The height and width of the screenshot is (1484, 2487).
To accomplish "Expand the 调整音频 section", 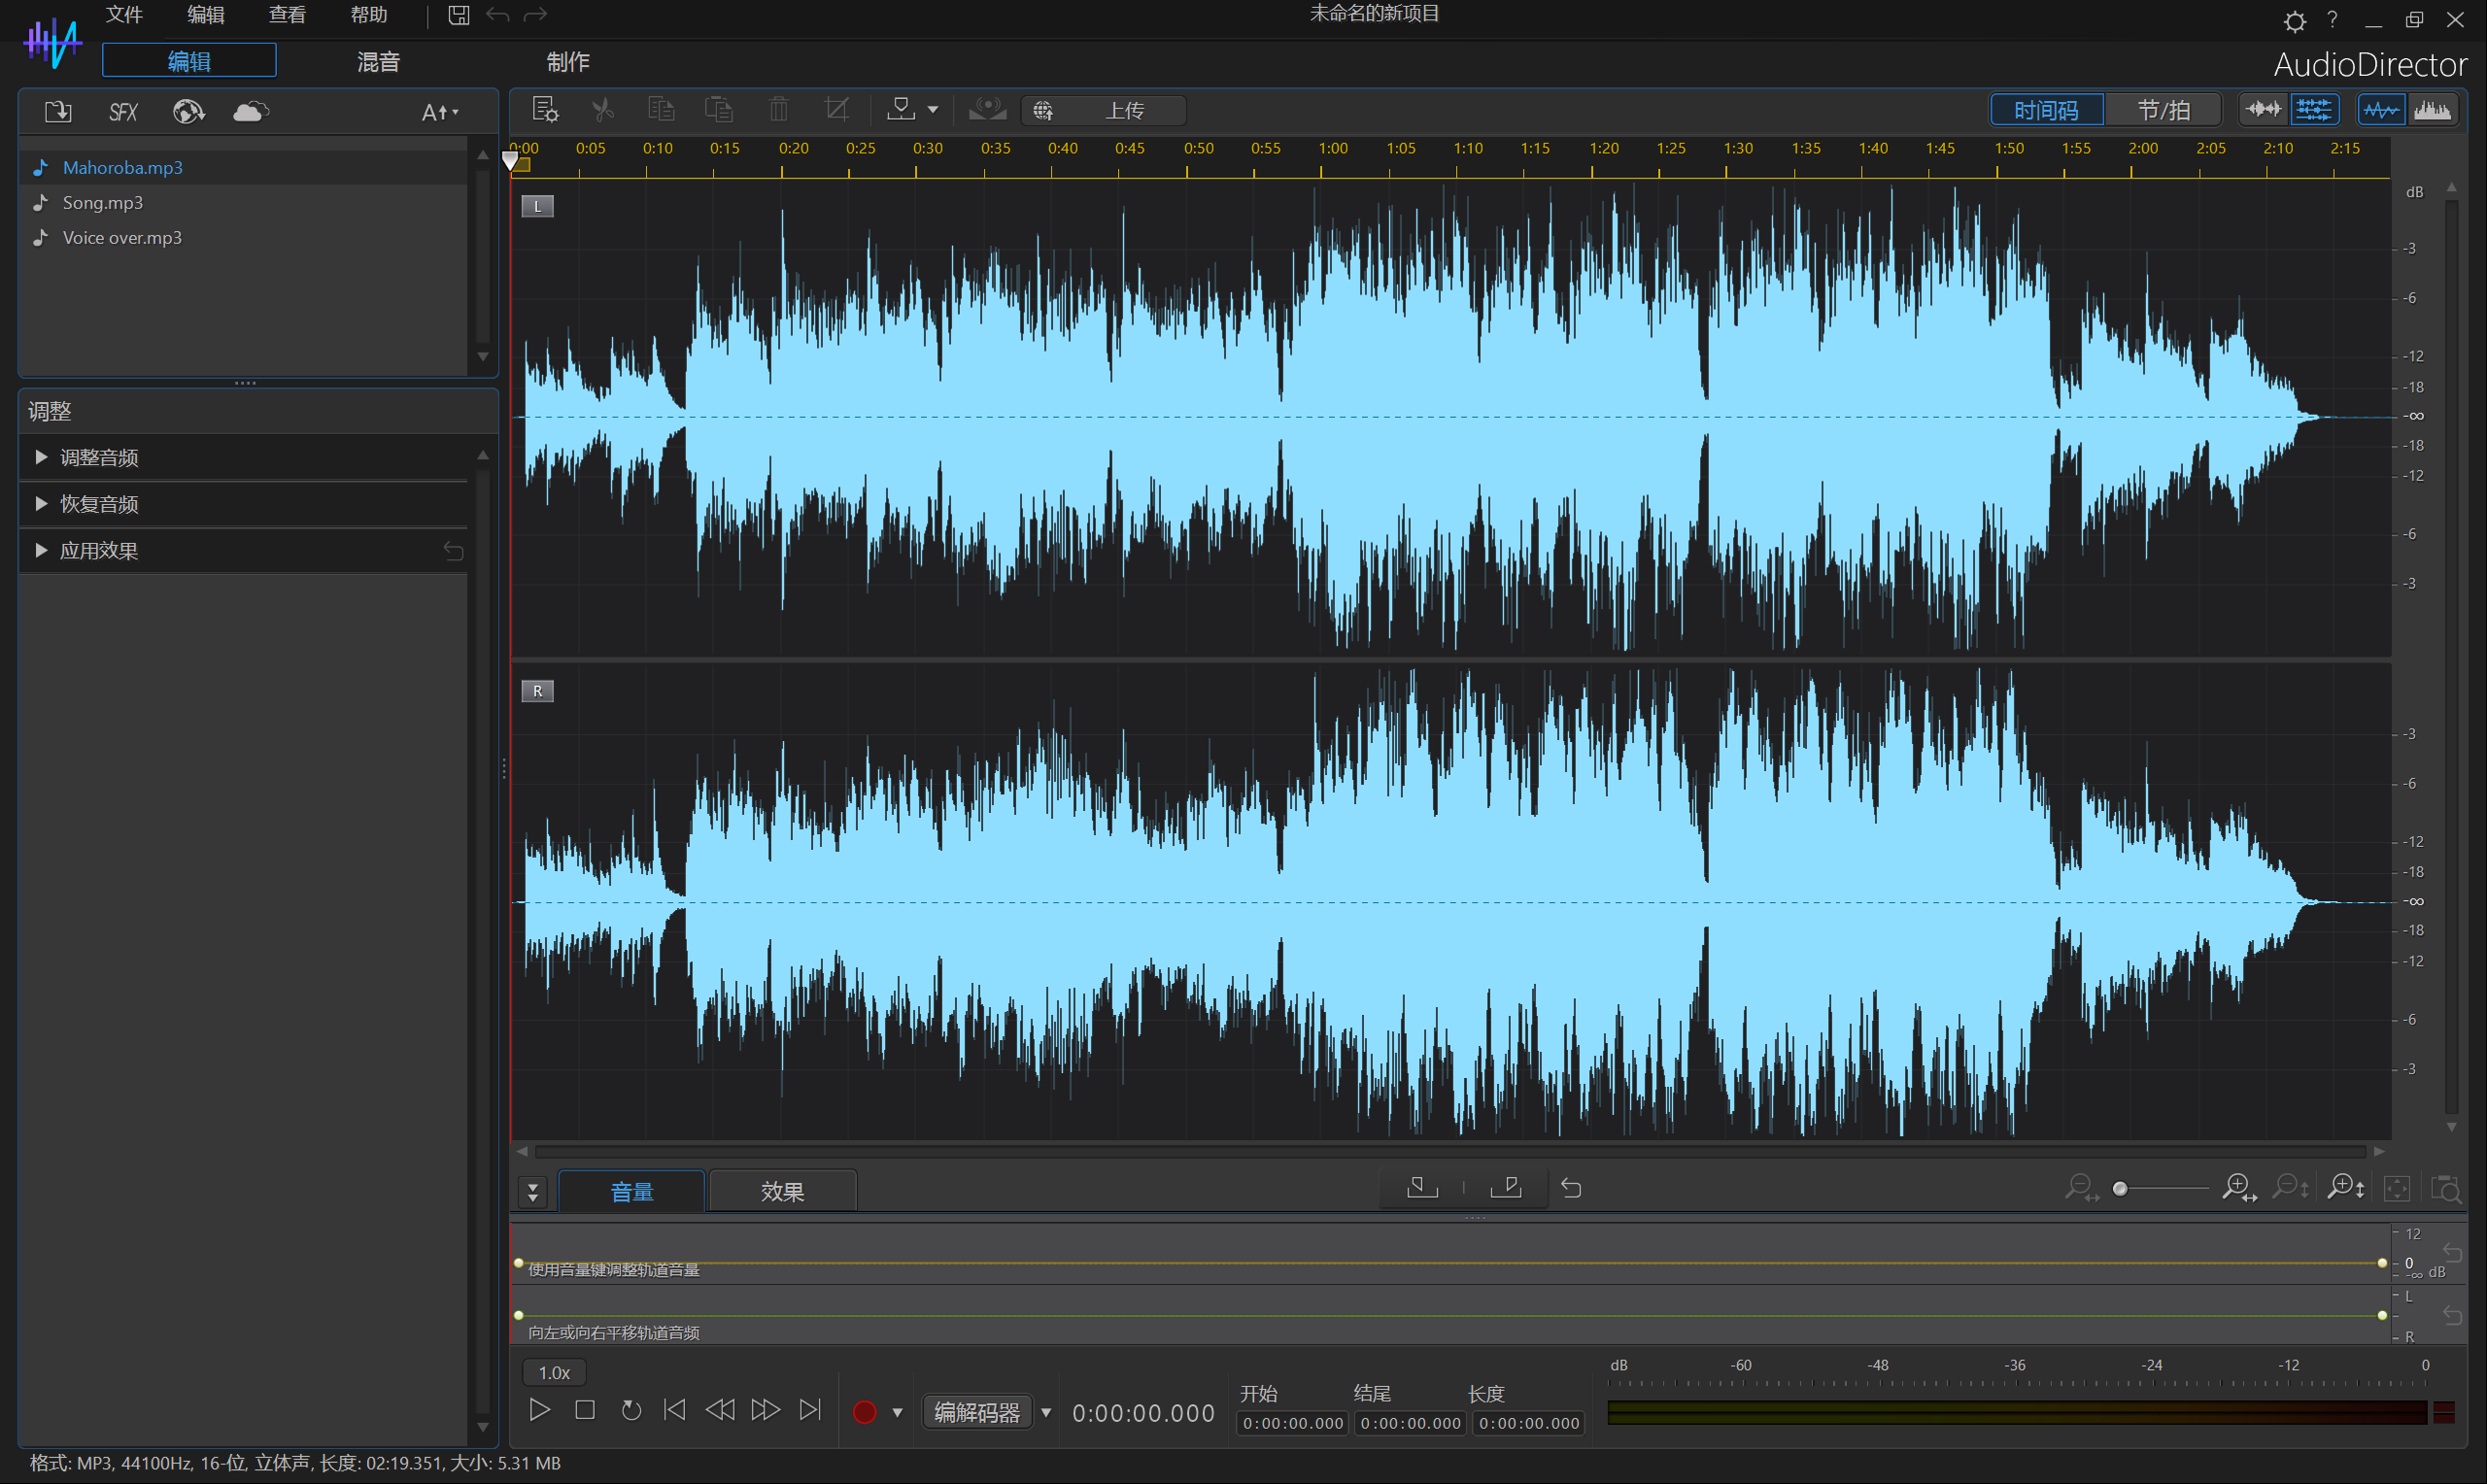I will [x=98, y=457].
